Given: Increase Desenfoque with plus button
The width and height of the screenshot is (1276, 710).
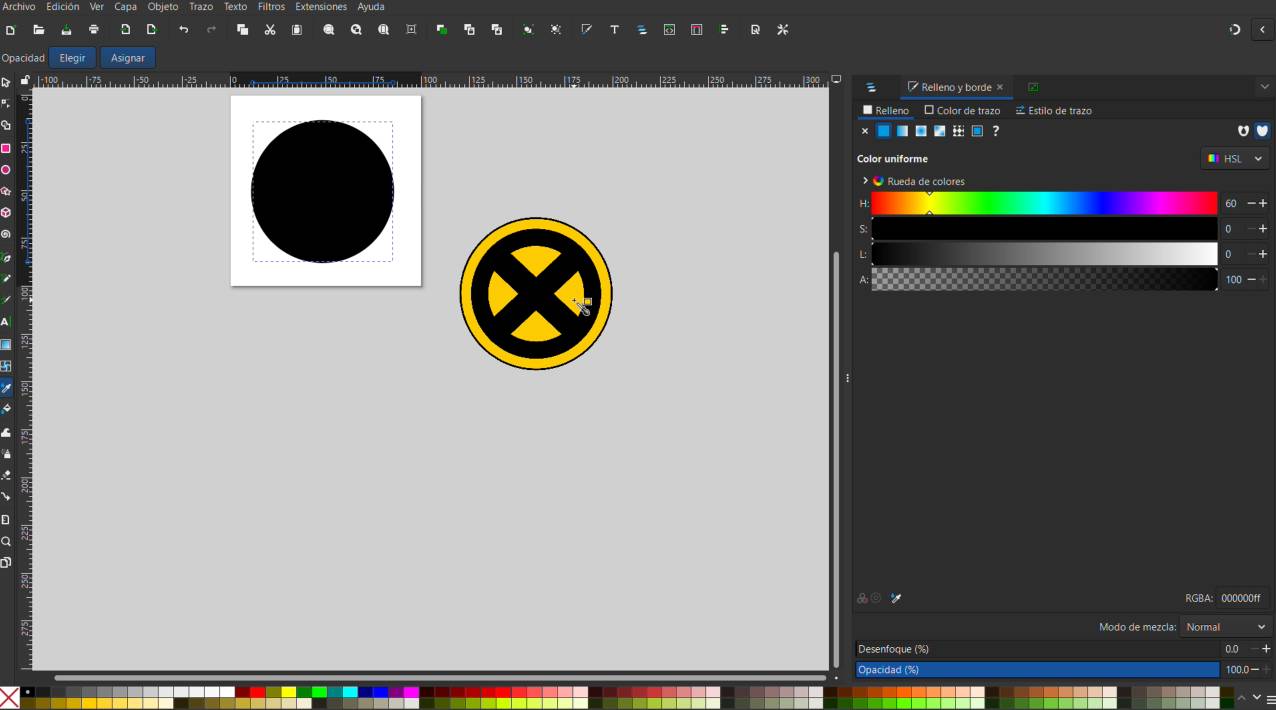Looking at the screenshot, I should pos(1266,649).
